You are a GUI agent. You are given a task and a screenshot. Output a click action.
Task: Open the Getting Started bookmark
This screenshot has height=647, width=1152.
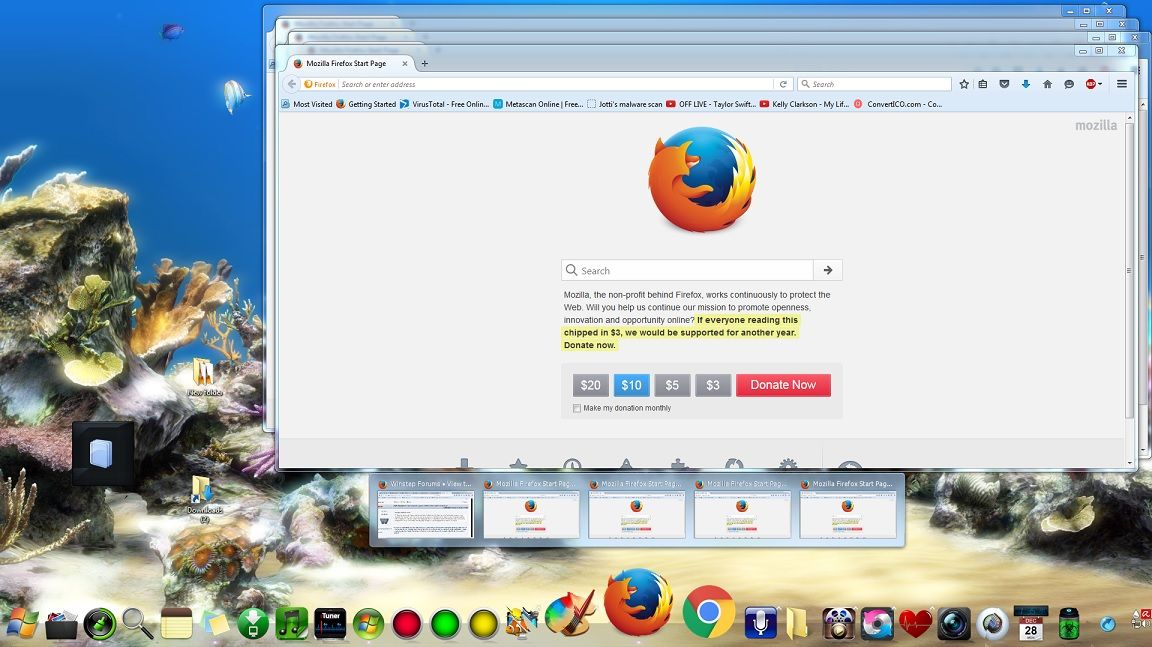(366, 104)
